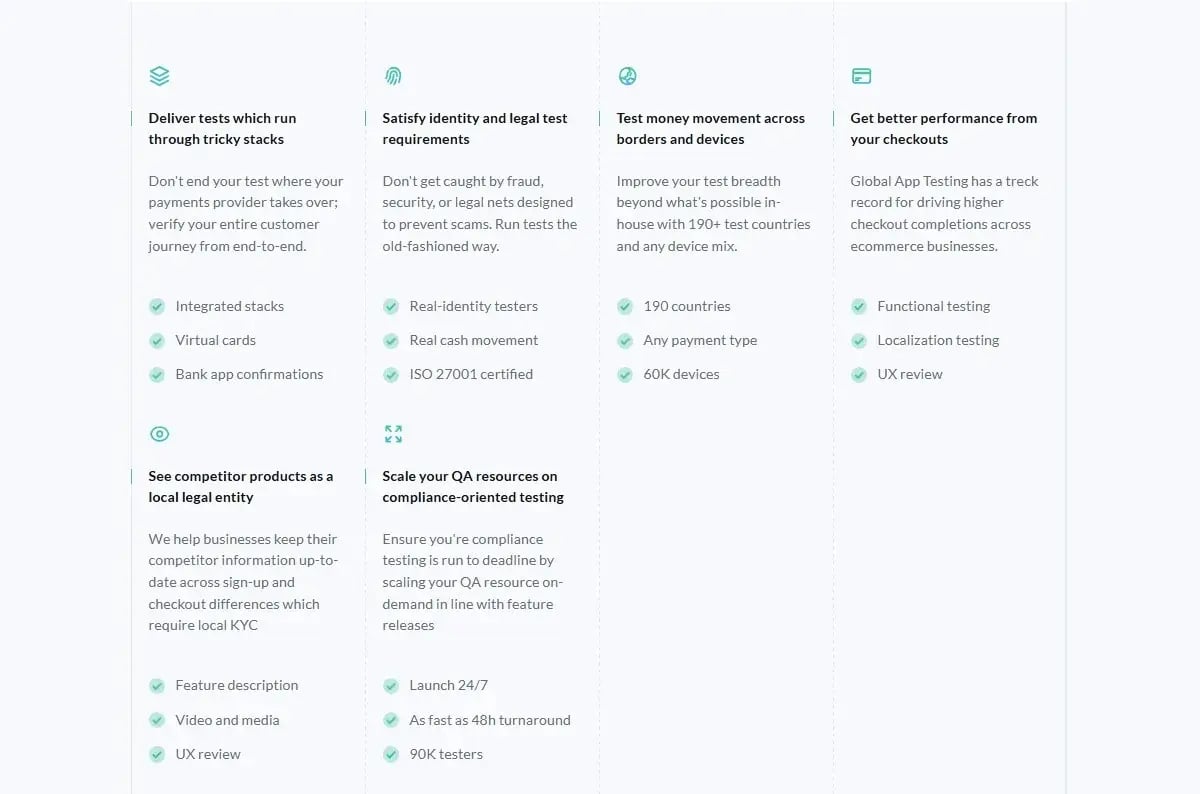
Task: Click the fingerprint identity icon
Action: point(393,76)
